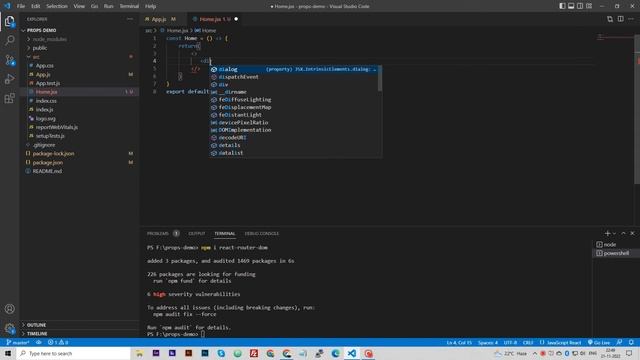Image resolution: width=640 pixels, height=360 pixels.
Task: Toggle bottom panel layout icon
Action: [x=571, y=6]
